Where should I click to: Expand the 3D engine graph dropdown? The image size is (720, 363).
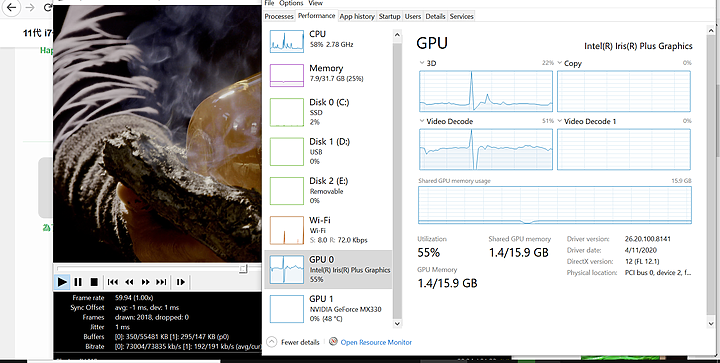pos(422,63)
